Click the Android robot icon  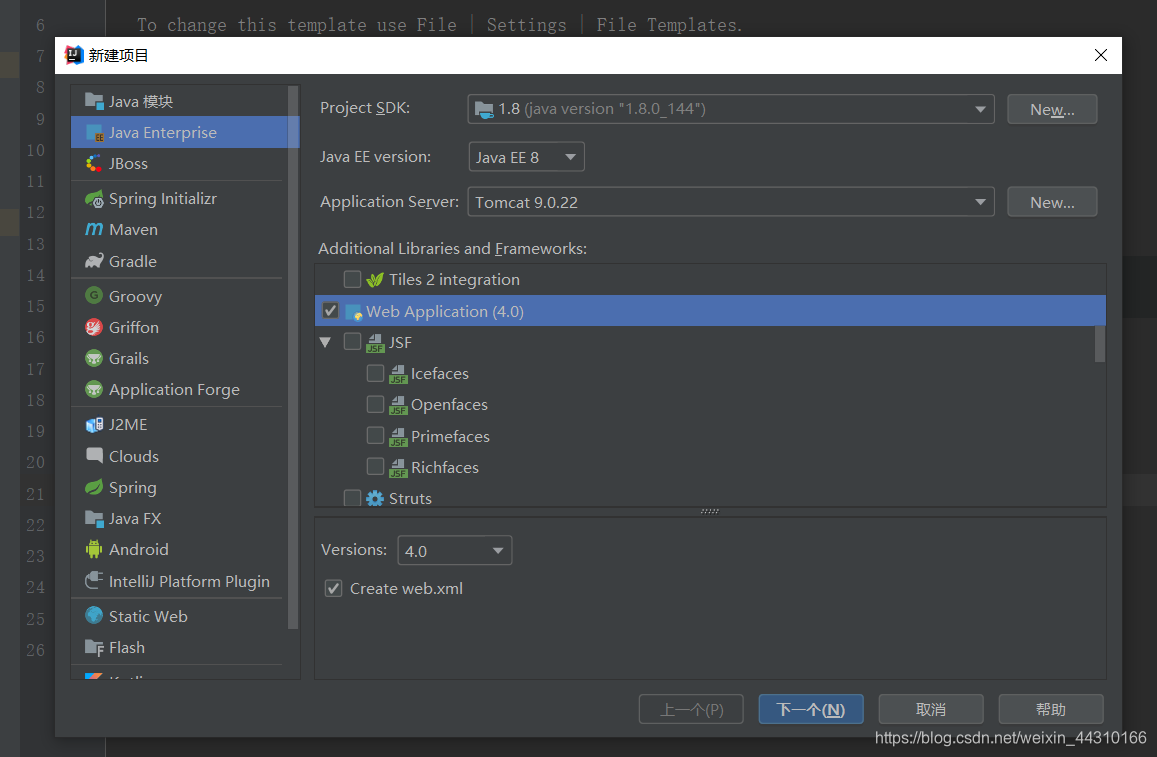point(94,550)
